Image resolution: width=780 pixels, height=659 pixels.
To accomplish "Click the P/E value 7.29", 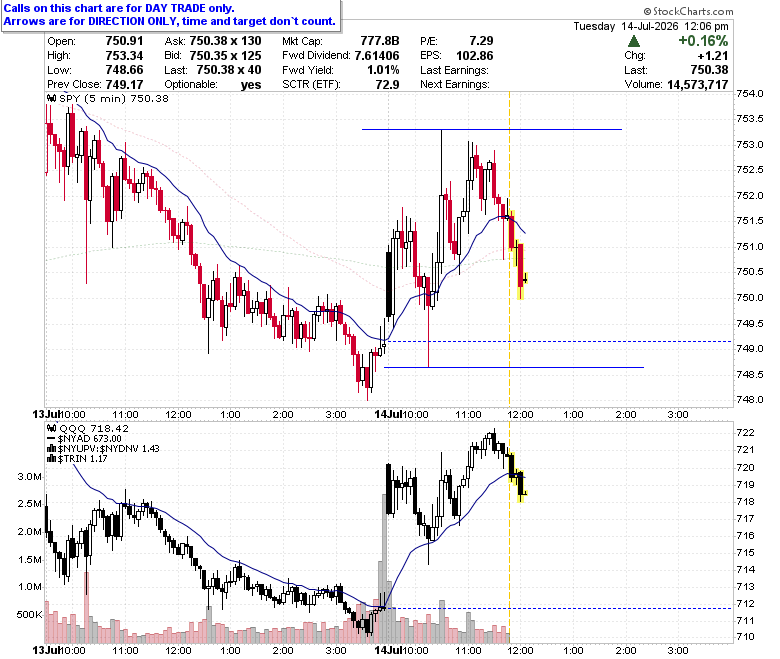I will click(481, 41).
